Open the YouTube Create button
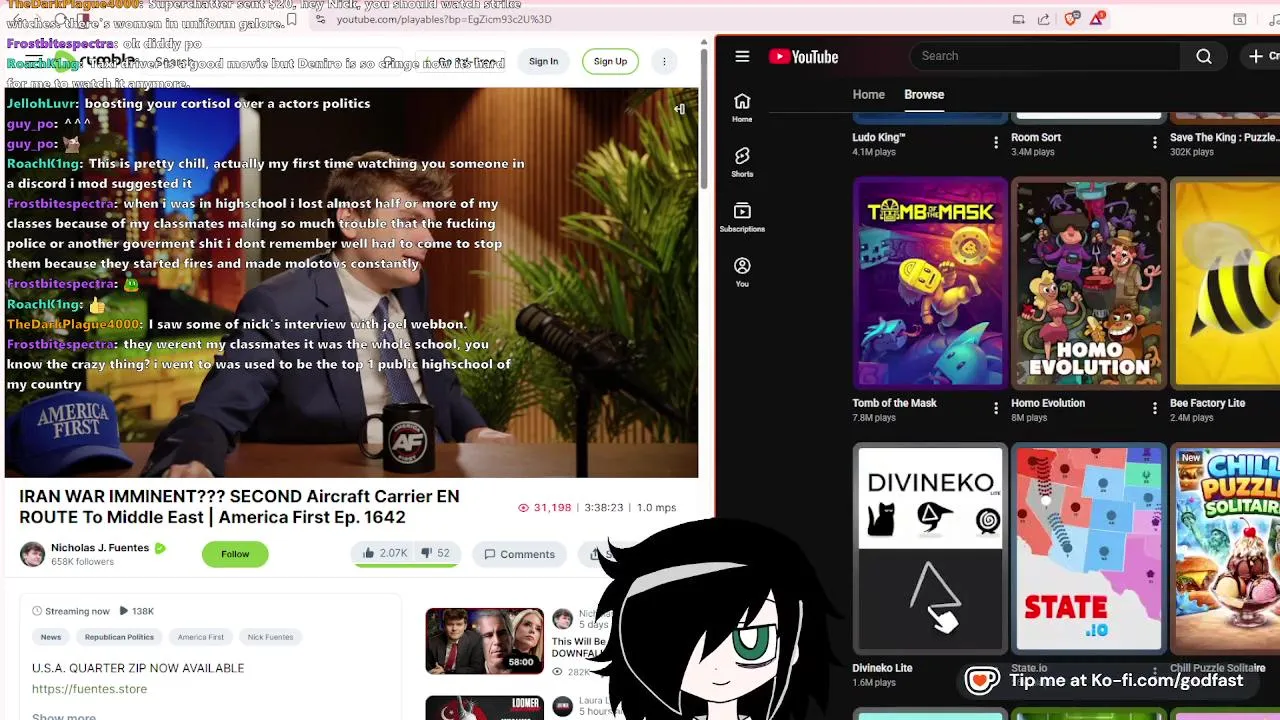 point(1260,56)
